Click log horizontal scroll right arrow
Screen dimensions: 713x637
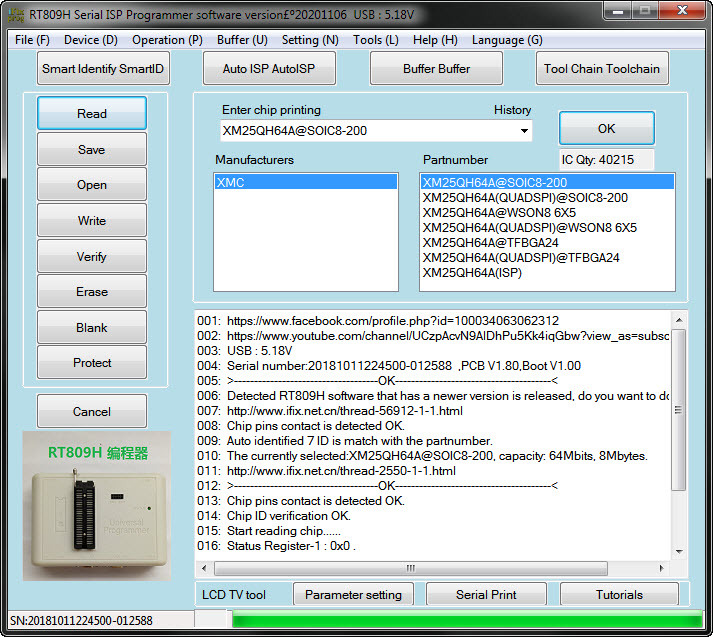tap(661, 568)
